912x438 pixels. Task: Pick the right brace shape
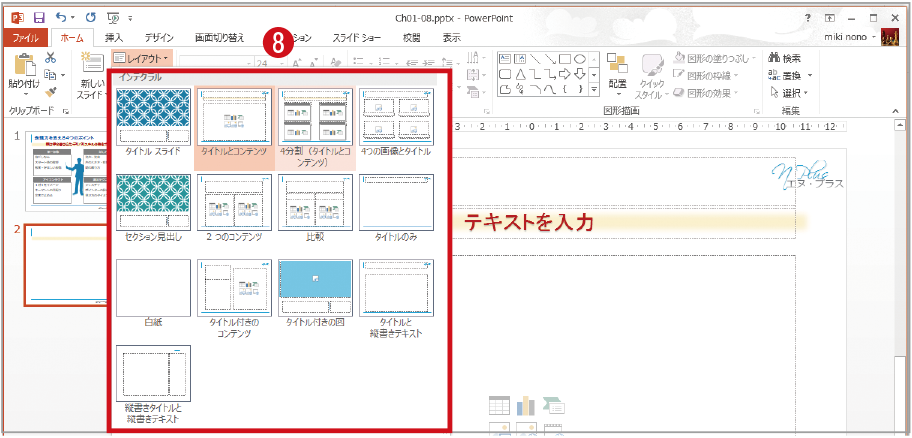click(580, 89)
